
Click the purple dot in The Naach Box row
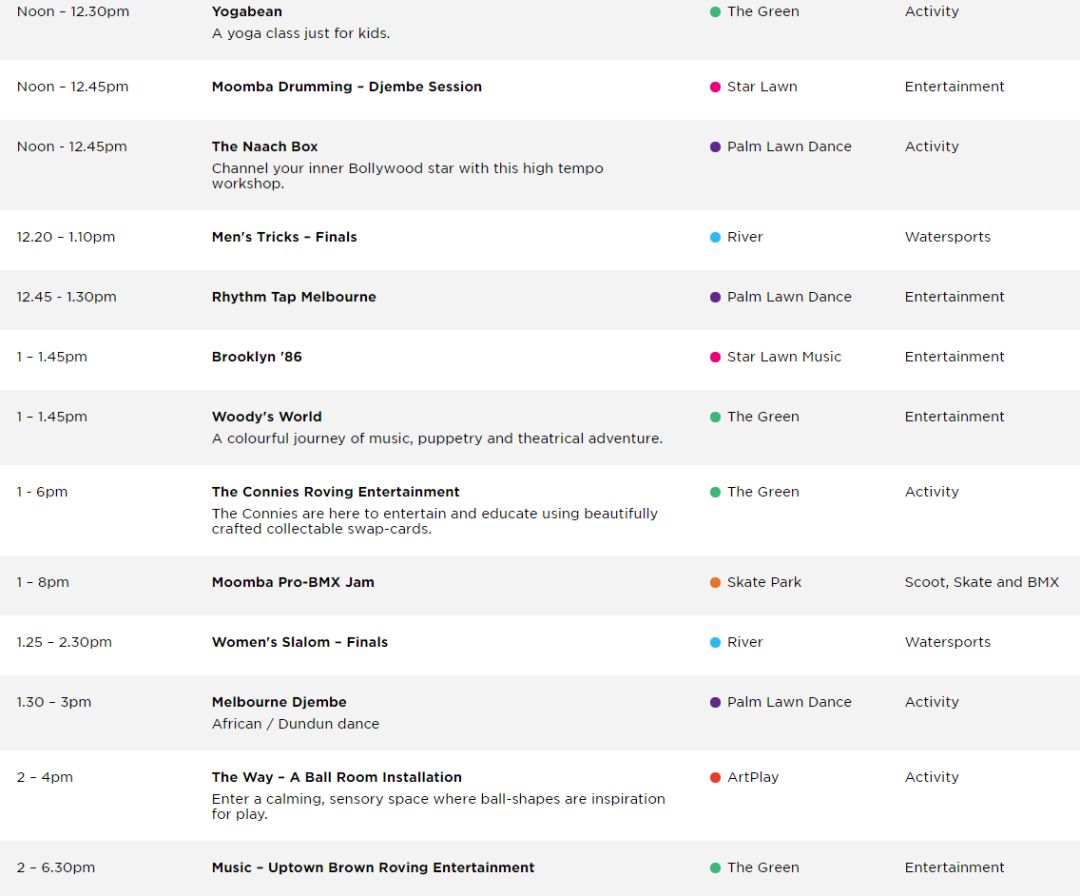pos(715,147)
